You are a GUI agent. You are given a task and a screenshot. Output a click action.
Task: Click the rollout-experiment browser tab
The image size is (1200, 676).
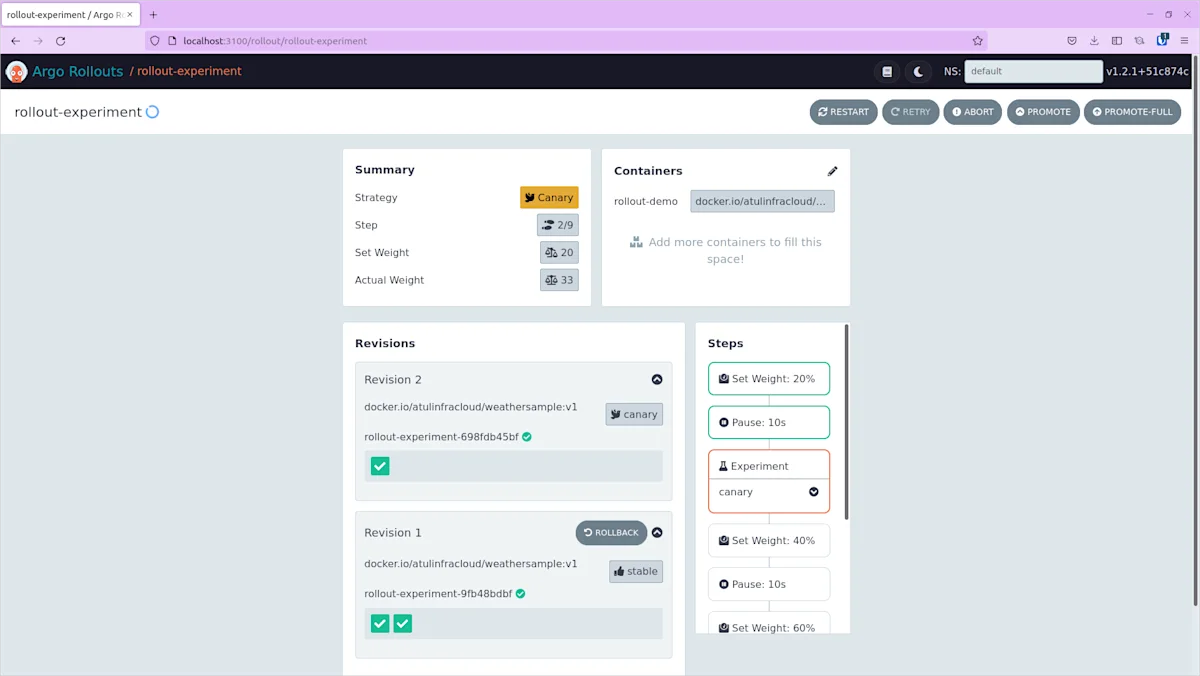point(70,15)
